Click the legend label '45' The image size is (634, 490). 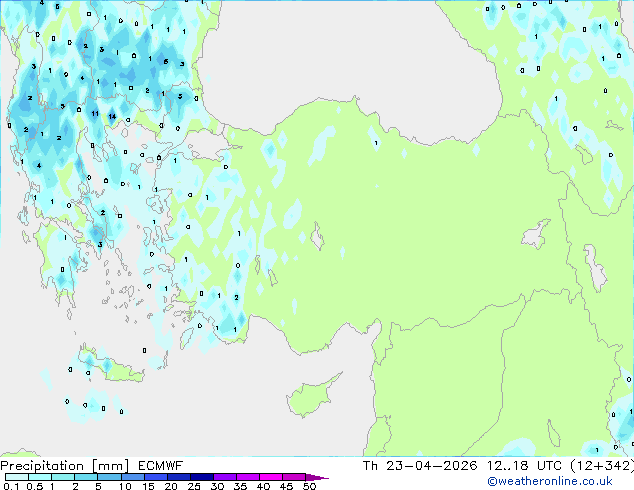286,486
